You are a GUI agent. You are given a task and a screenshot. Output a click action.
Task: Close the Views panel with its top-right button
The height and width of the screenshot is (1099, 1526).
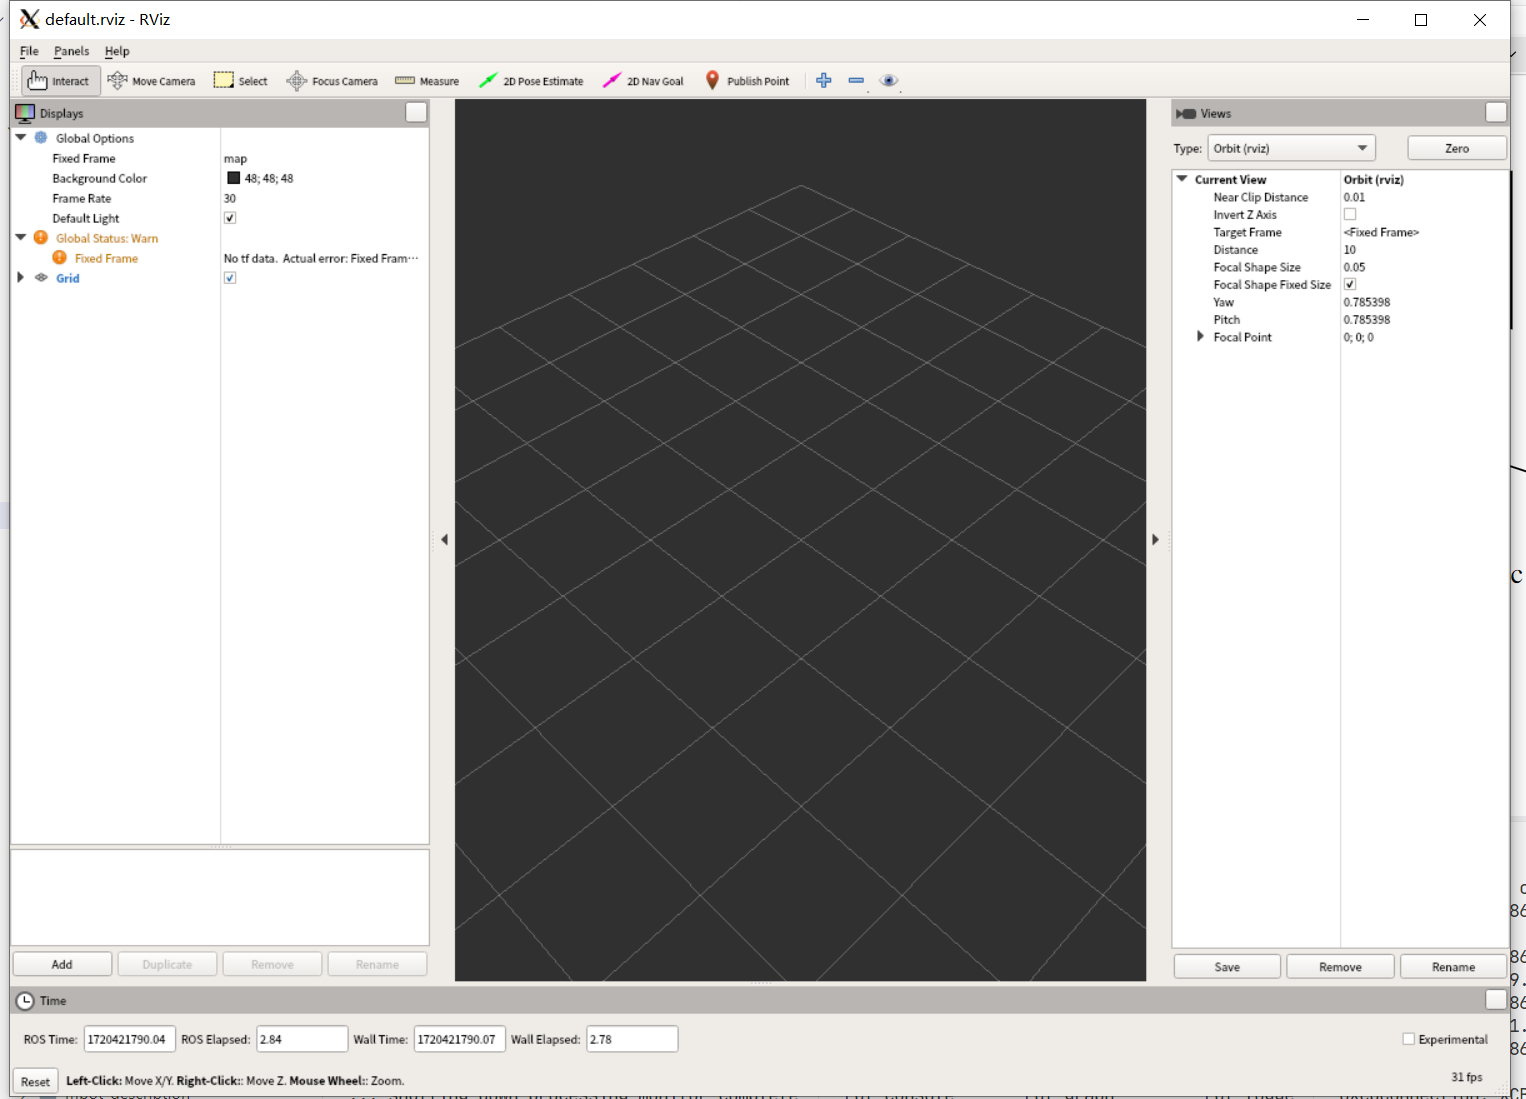tap(1496, 113)
